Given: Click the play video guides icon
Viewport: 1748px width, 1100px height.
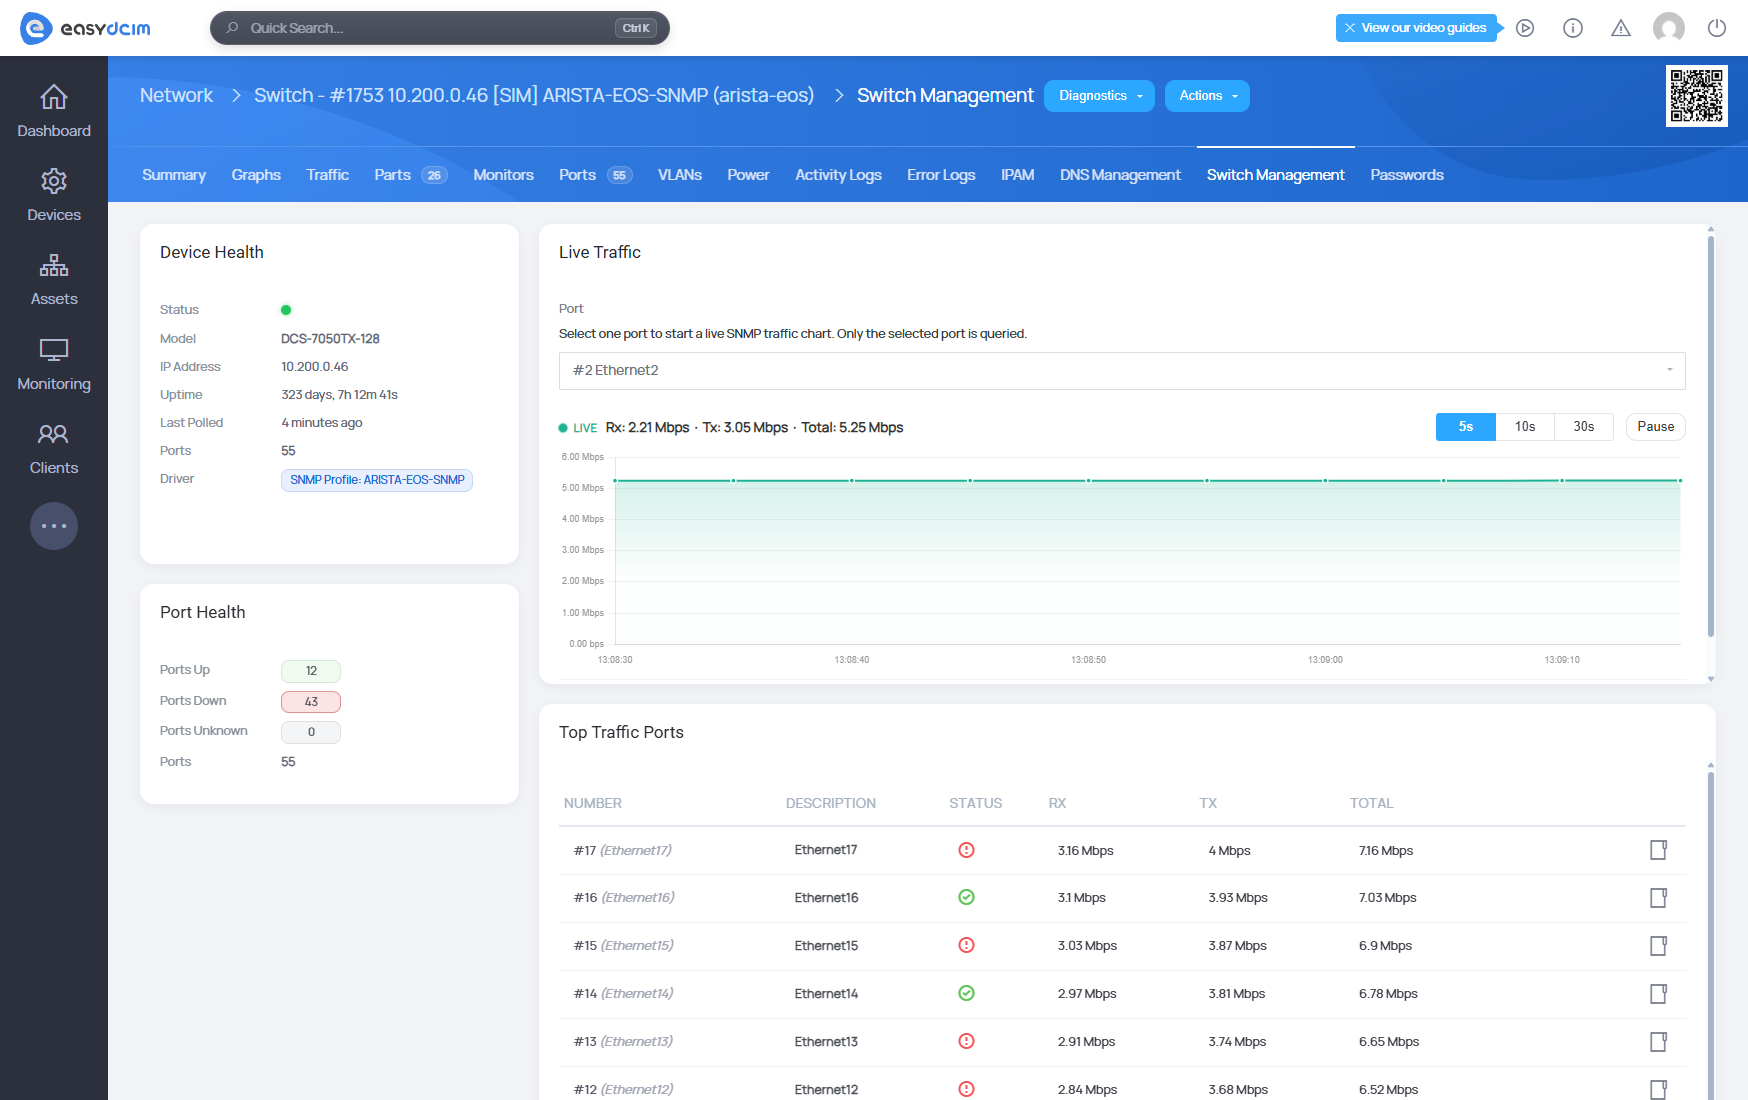Looking at the screenshot, I should [x=1525, y=28].
